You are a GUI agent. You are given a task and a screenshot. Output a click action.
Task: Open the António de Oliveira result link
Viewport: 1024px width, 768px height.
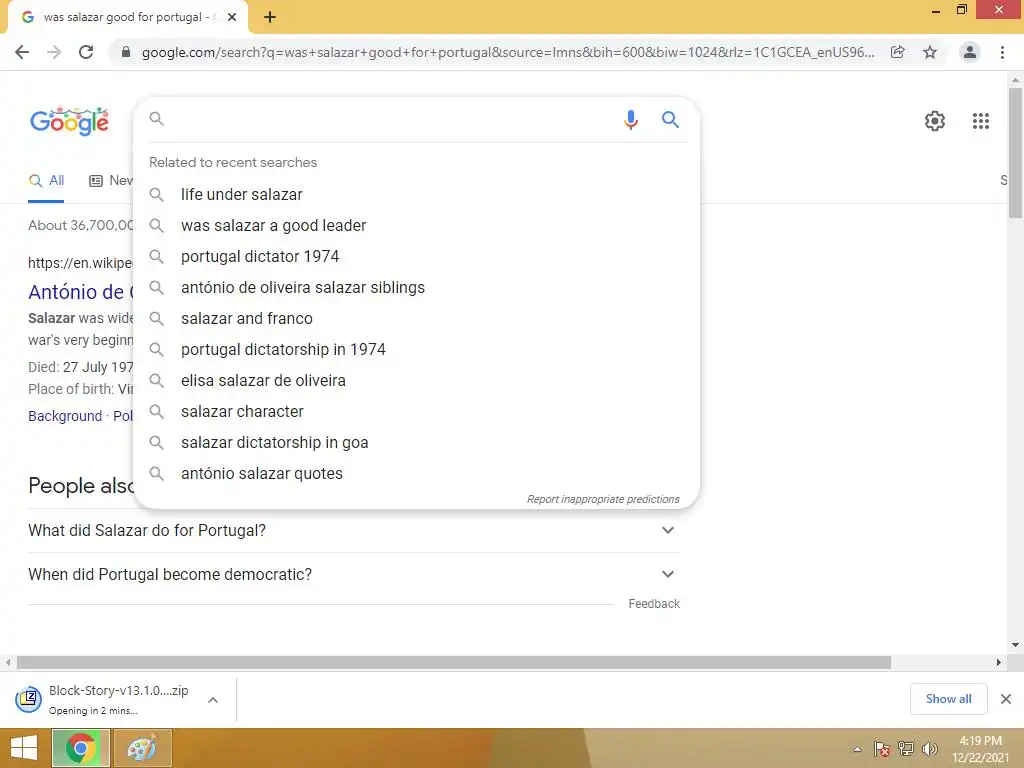point(80,292)
